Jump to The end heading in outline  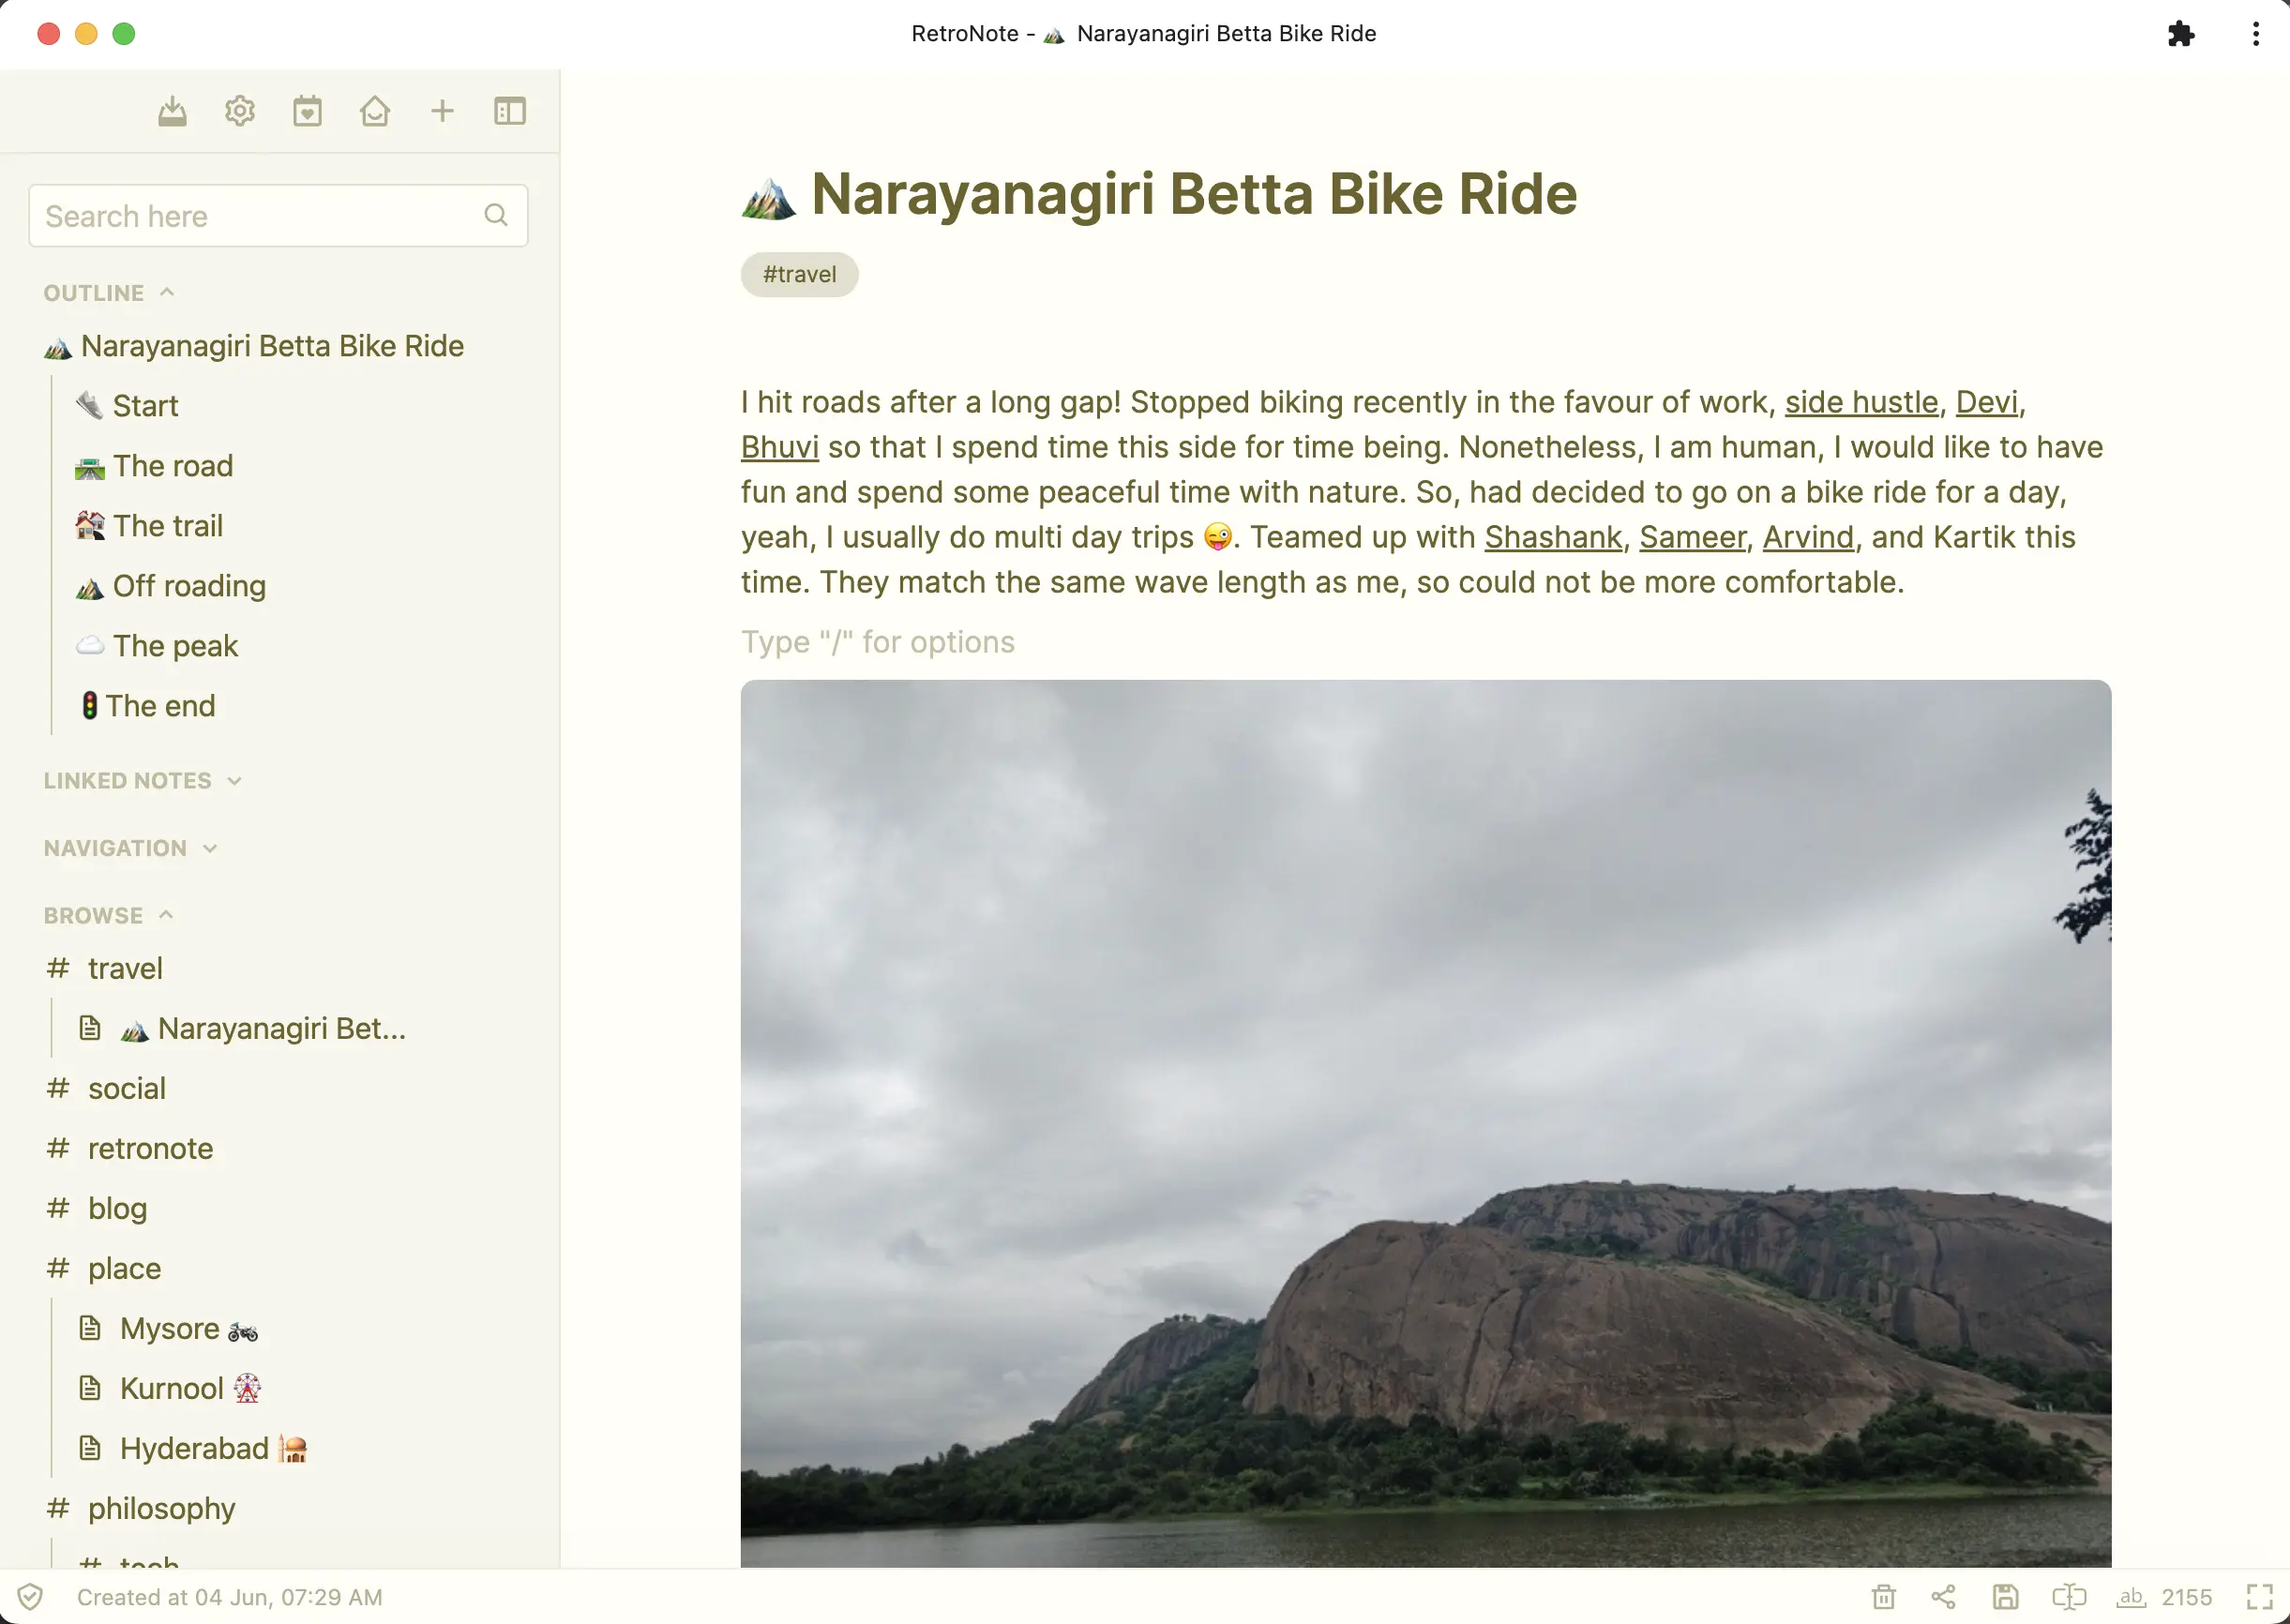point(148,706)
